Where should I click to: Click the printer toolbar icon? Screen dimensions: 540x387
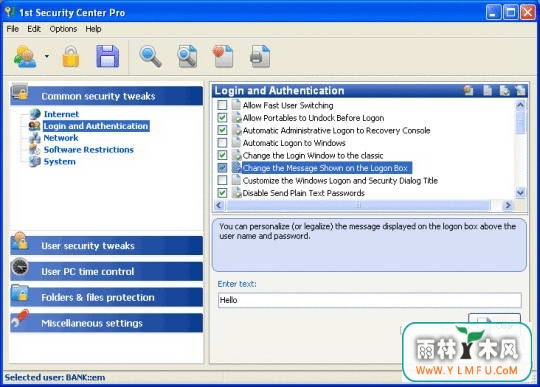260,56
